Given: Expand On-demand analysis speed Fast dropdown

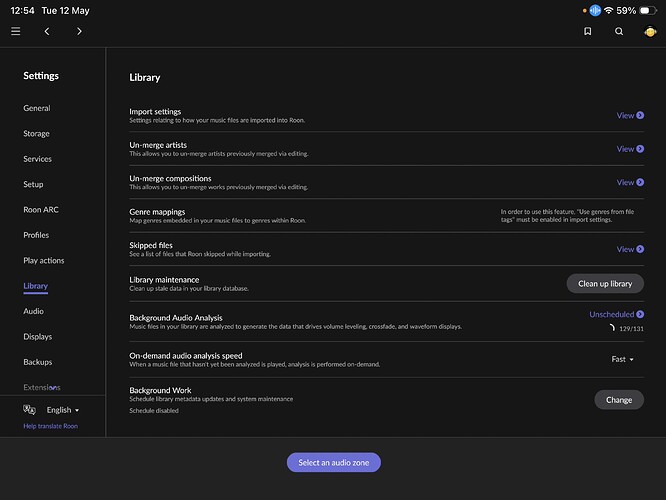Looking at the screenshot, I should click(622, 359).
